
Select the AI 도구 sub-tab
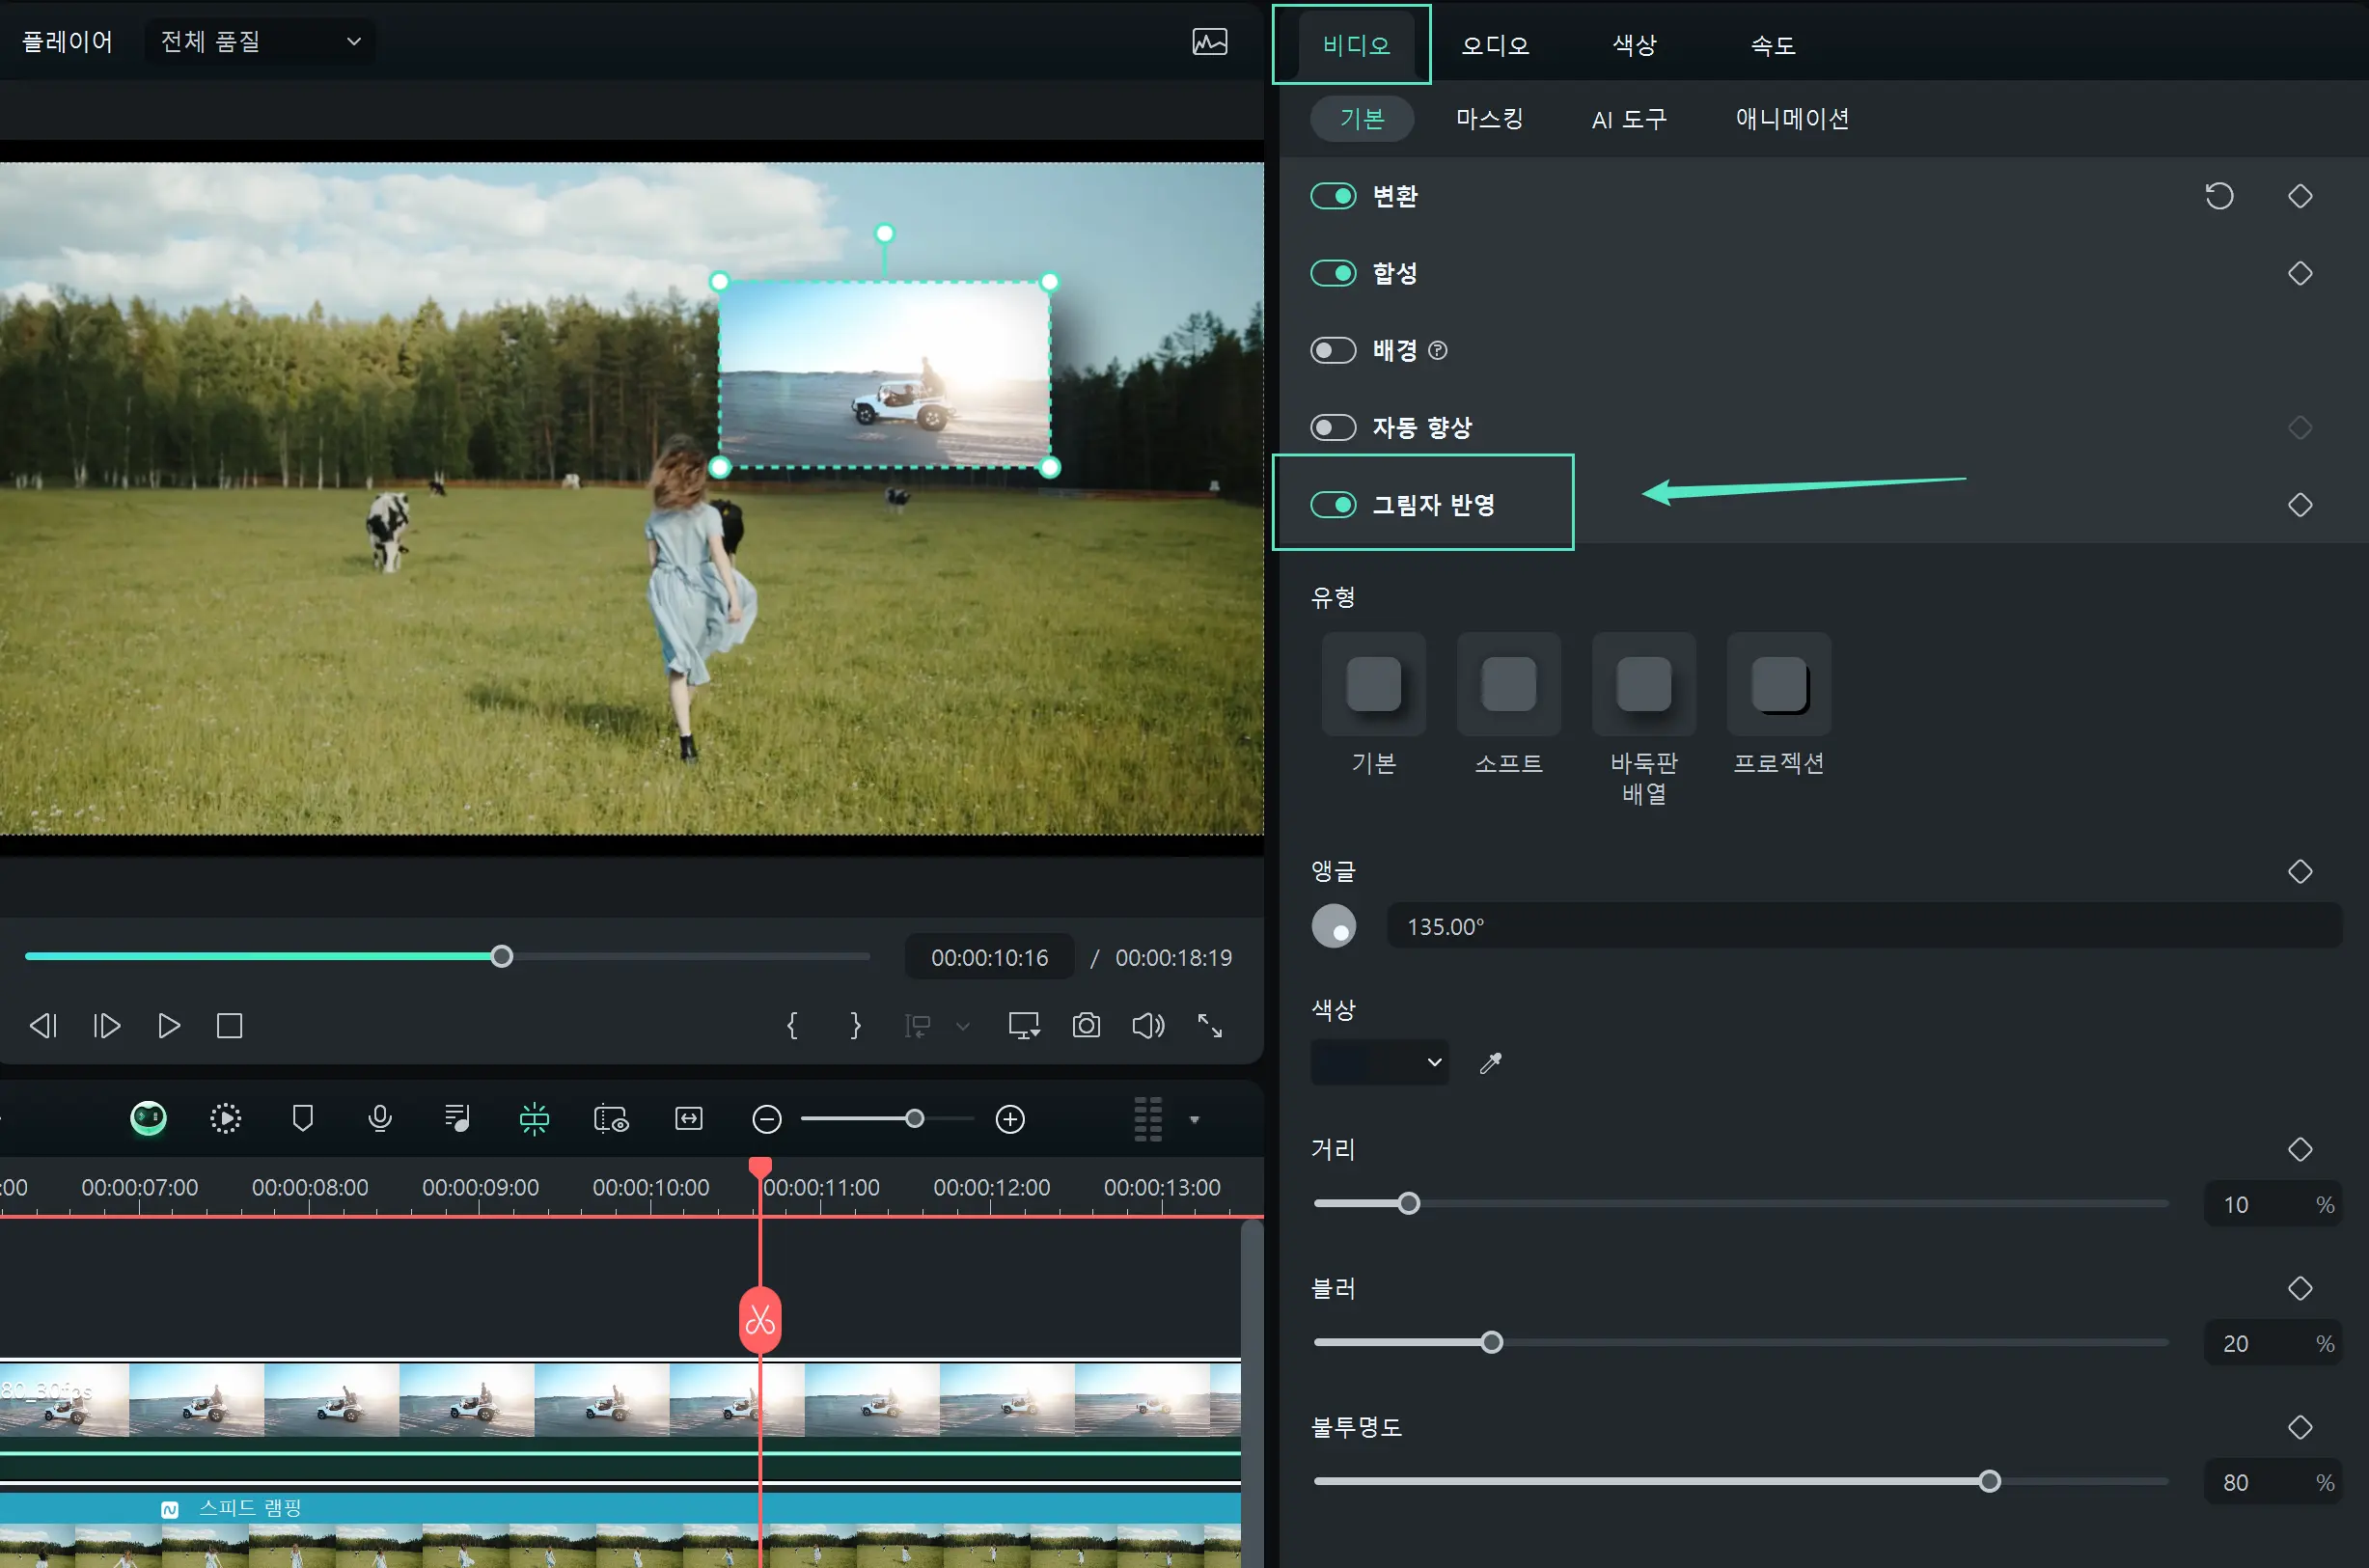(x=1629, y=119)
